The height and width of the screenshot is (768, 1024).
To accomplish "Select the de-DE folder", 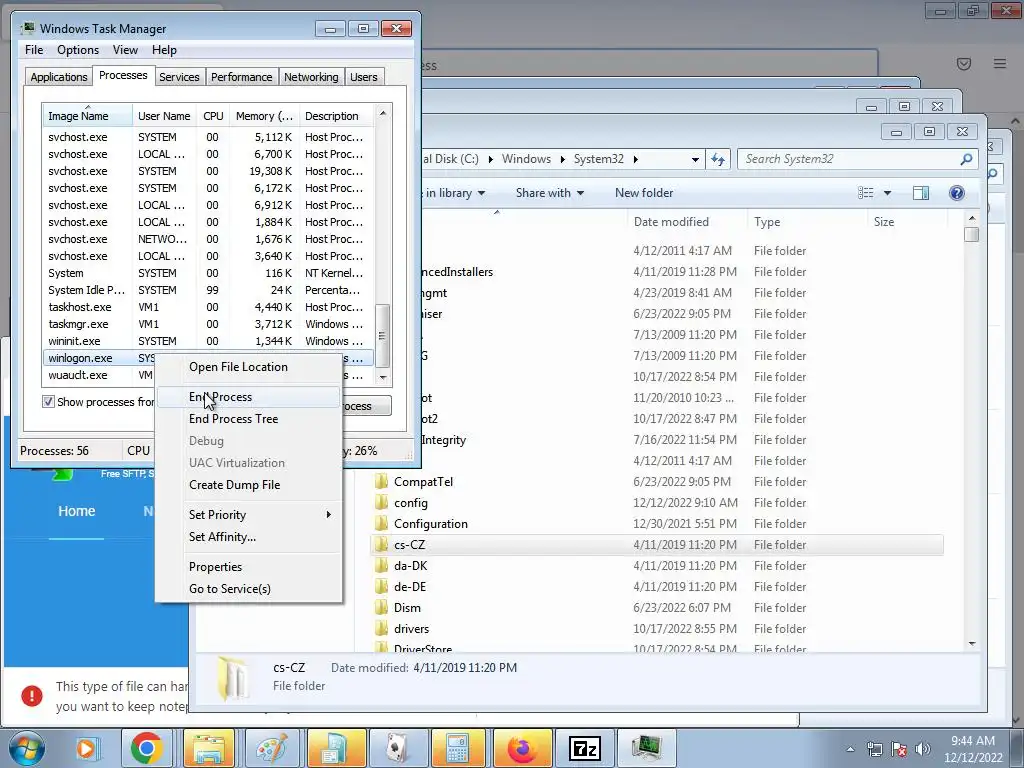I will tap(409, 586).
